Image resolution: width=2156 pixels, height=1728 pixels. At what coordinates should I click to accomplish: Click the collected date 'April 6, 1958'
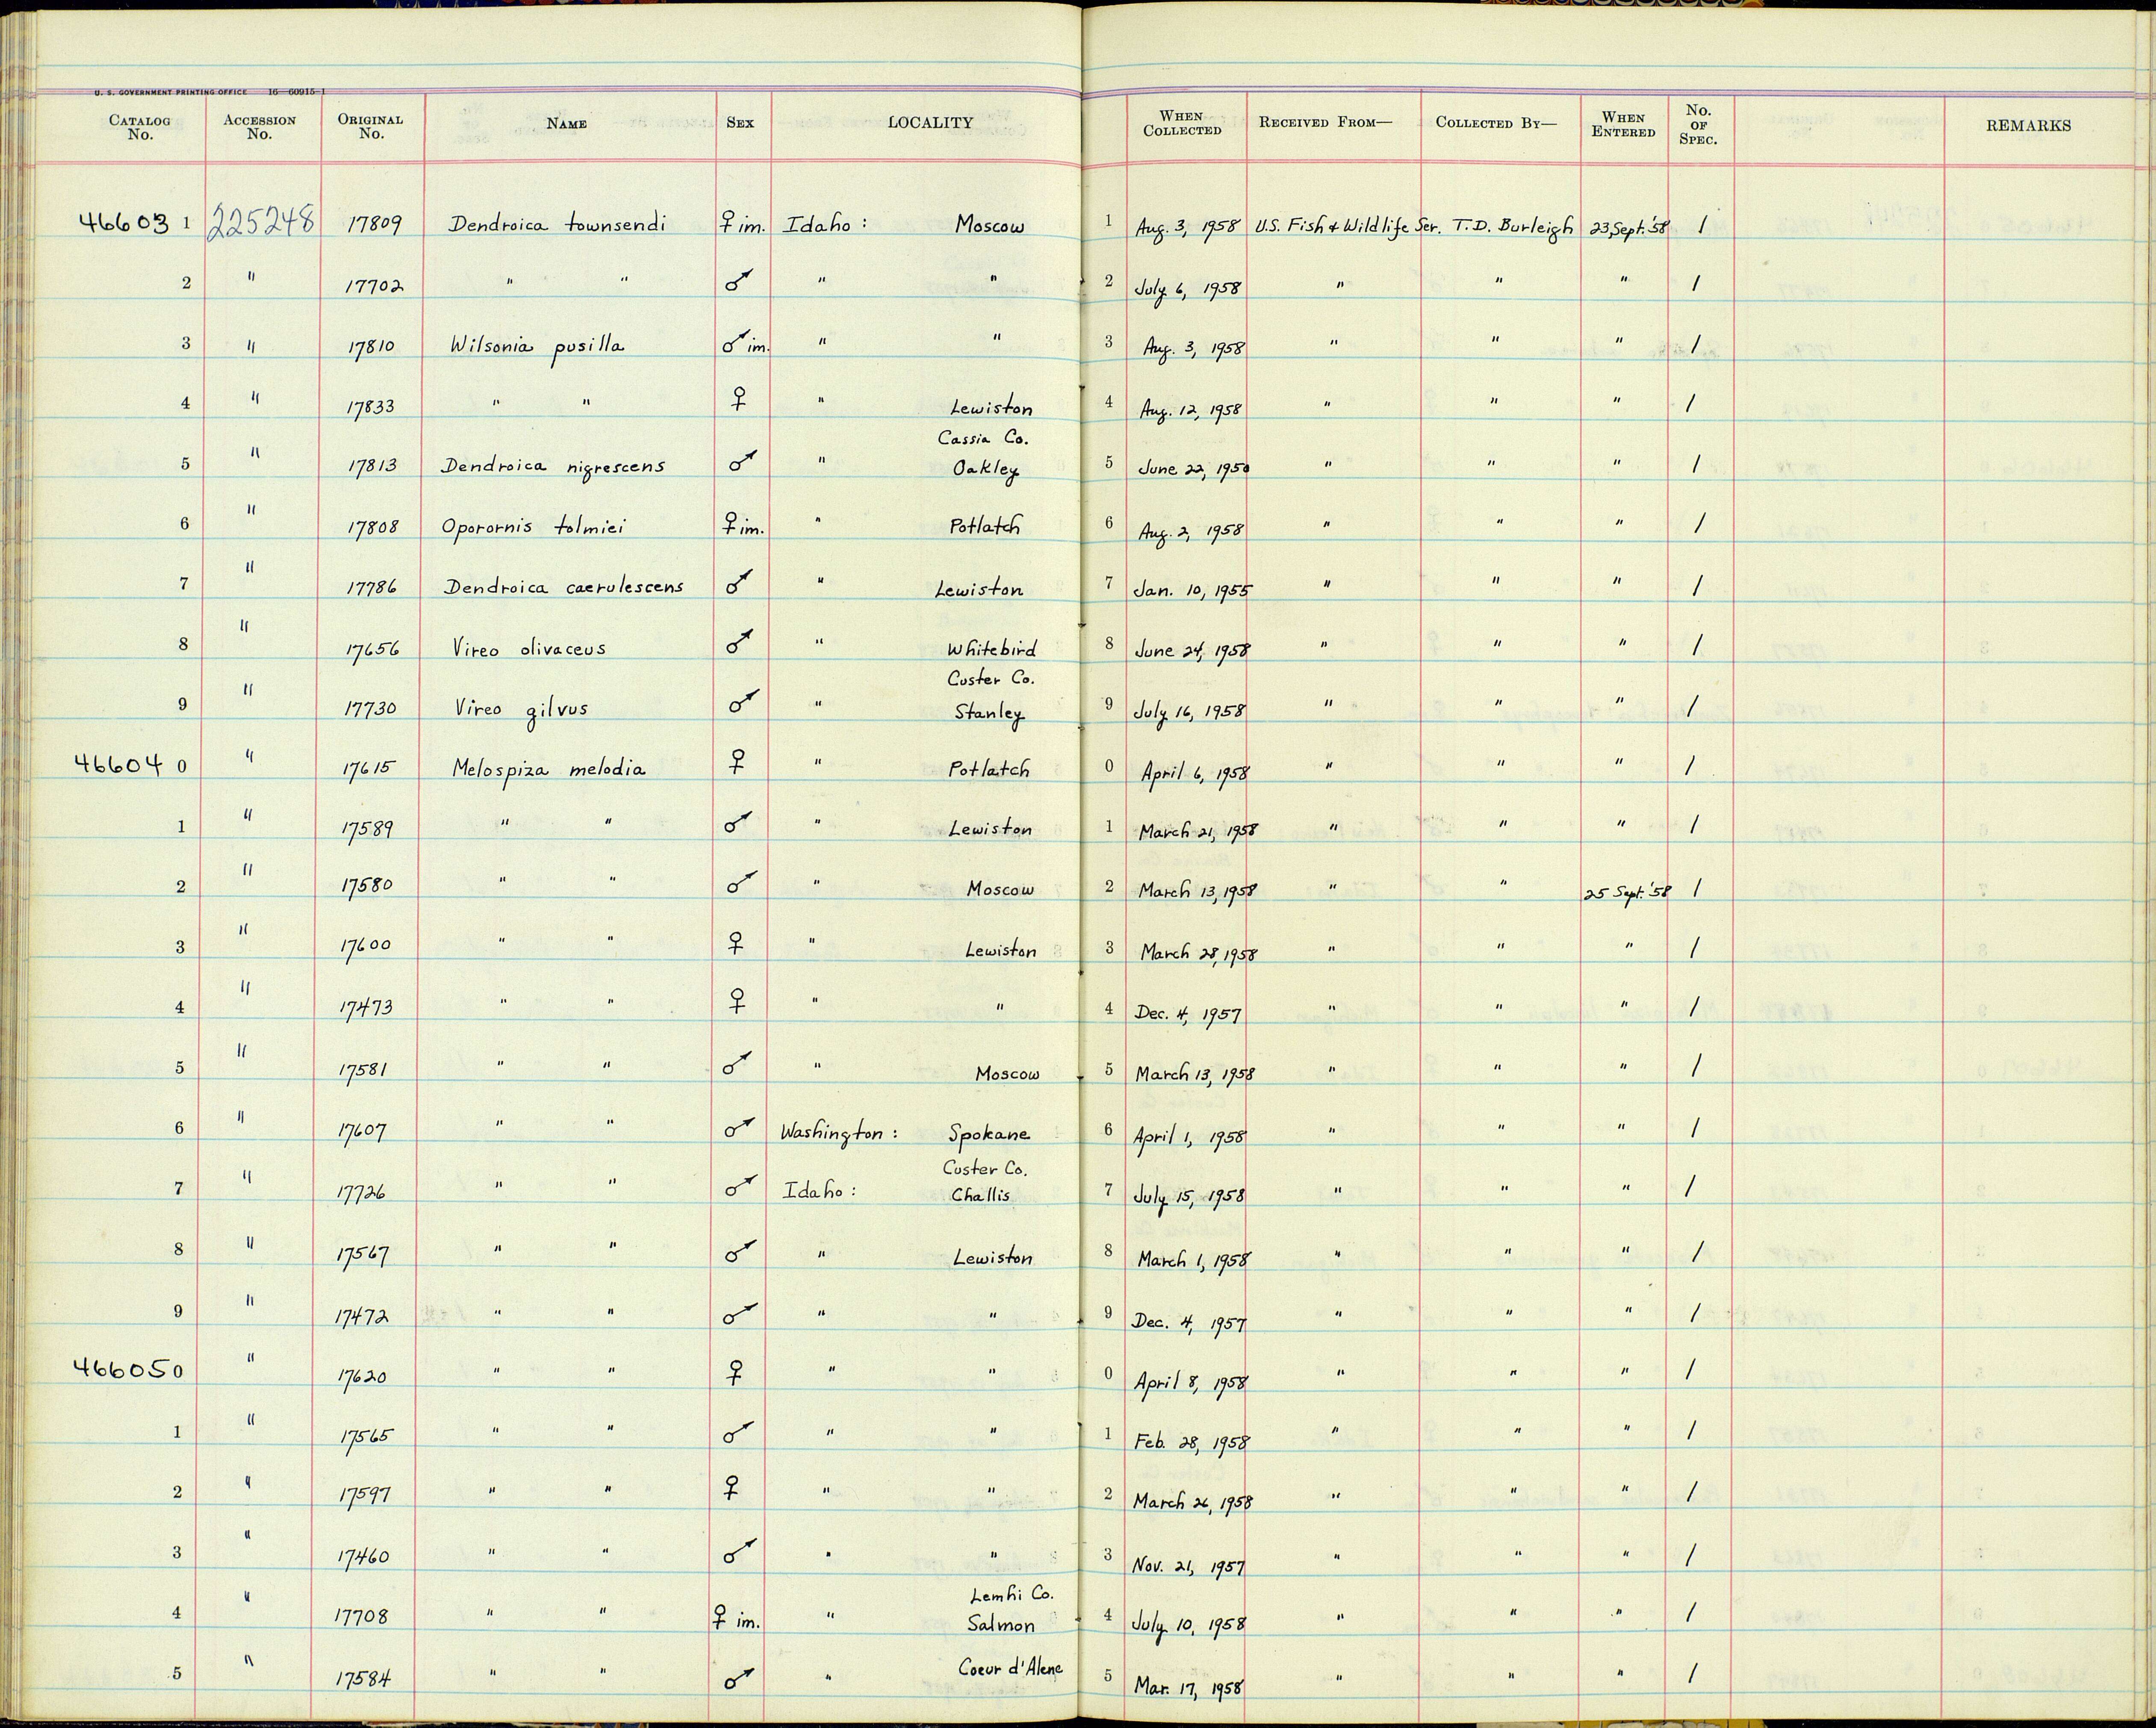point(1194,773)
